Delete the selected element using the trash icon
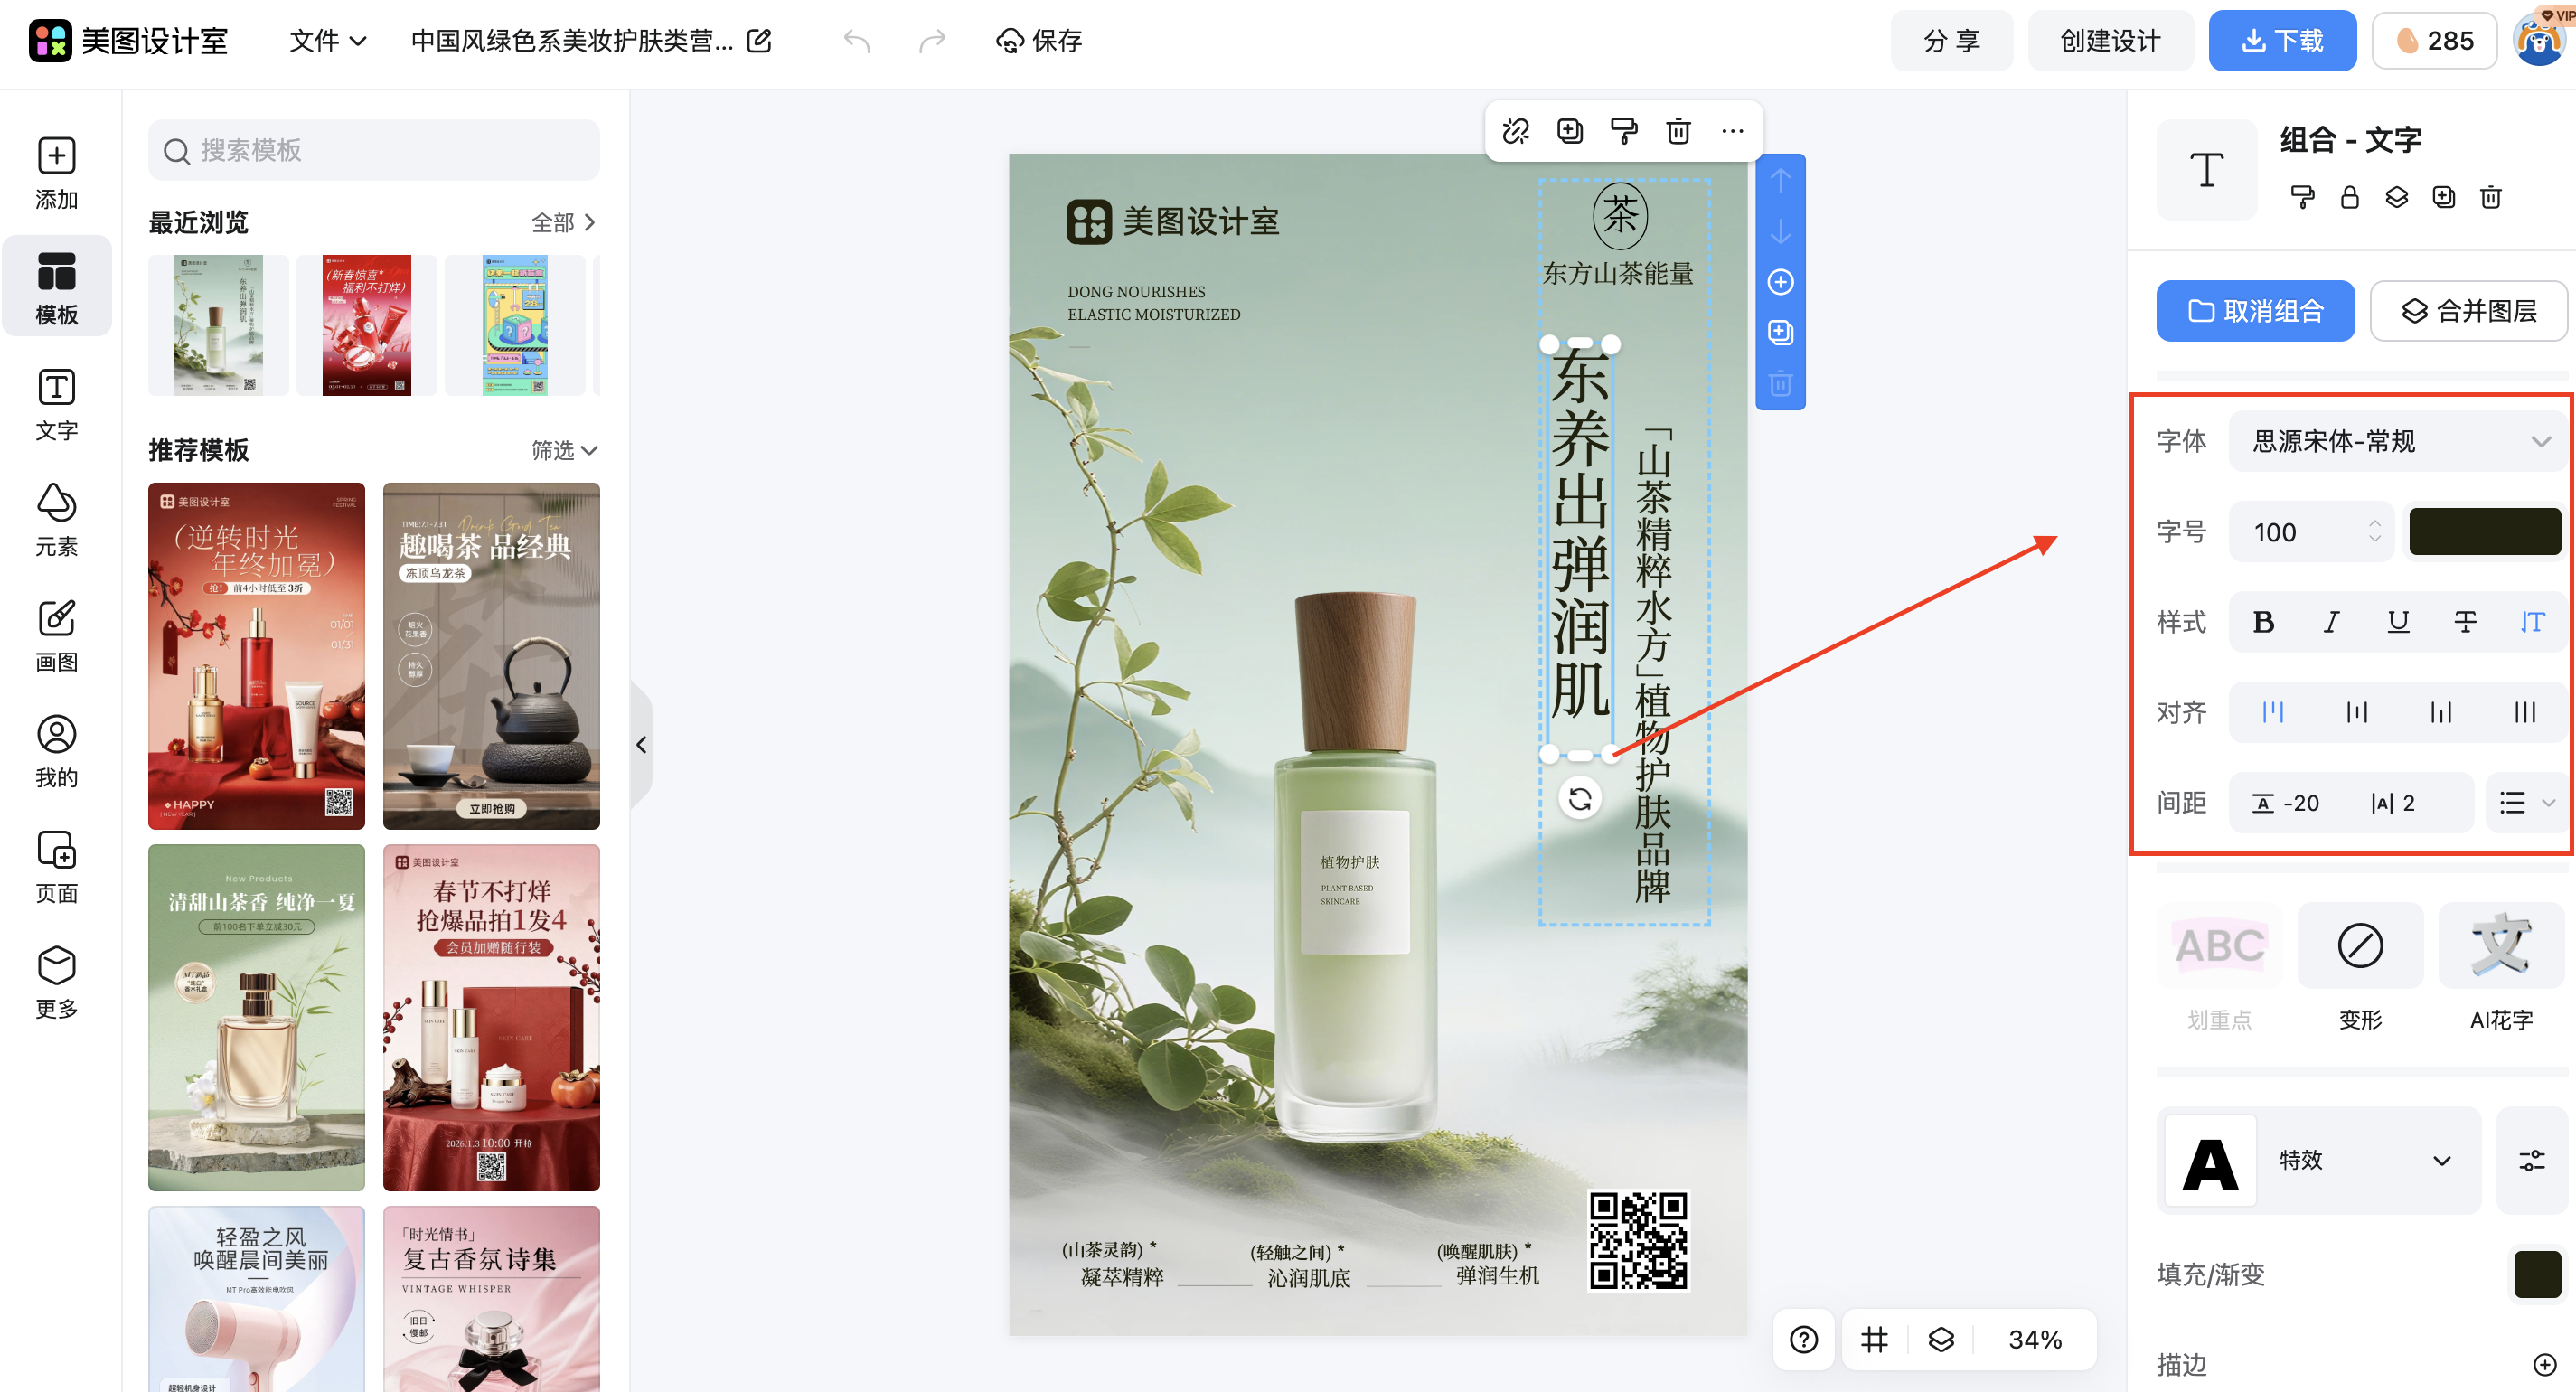The image size is (2576, 1392). coord(1677,131)
